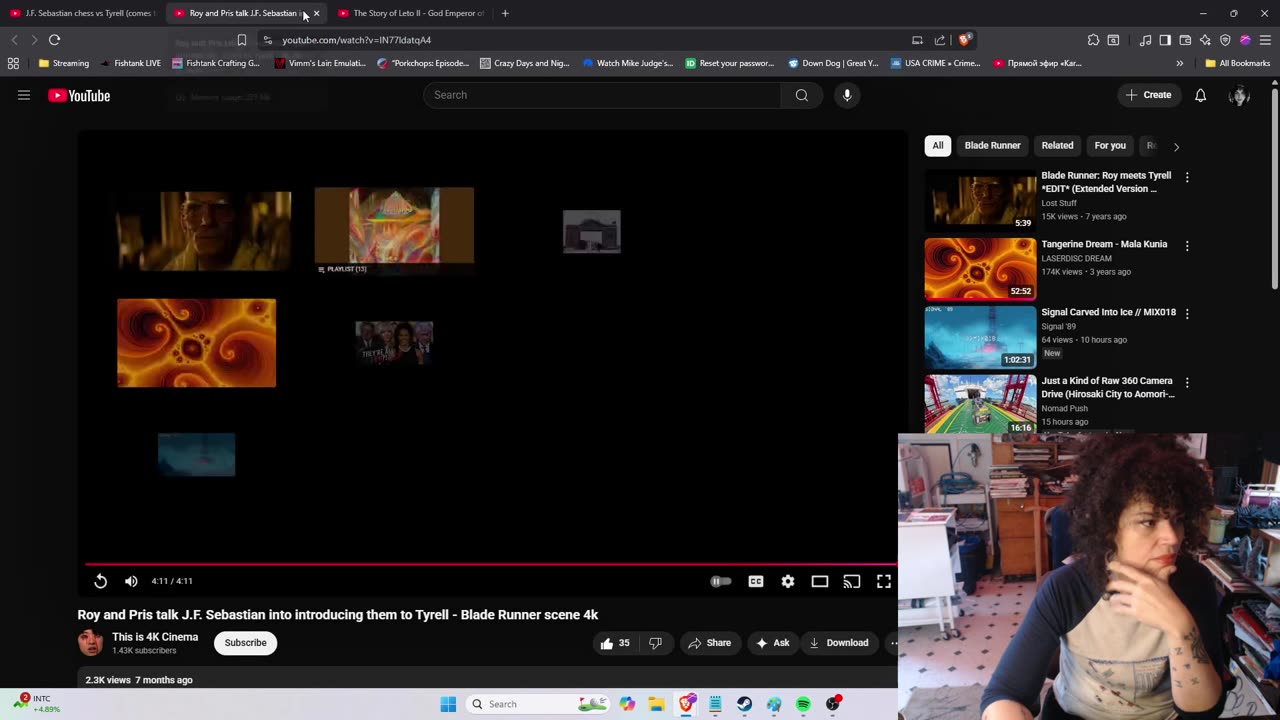Open the YouTube hamburger guide menu
Image resolution: width=1280 pixels, height=720 pixels.
(x=24, y=95)
